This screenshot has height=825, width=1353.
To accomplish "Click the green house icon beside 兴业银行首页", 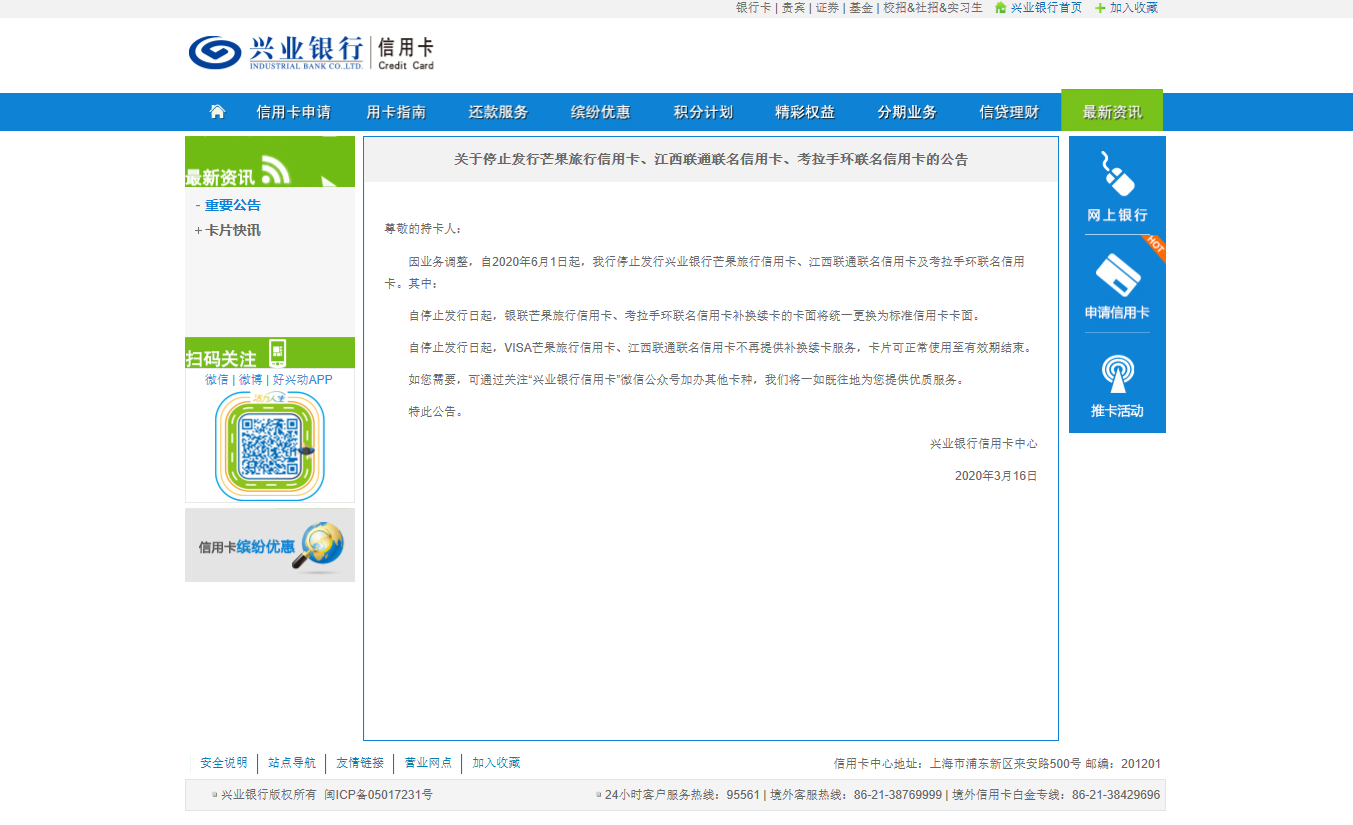I will point(1000,7).
